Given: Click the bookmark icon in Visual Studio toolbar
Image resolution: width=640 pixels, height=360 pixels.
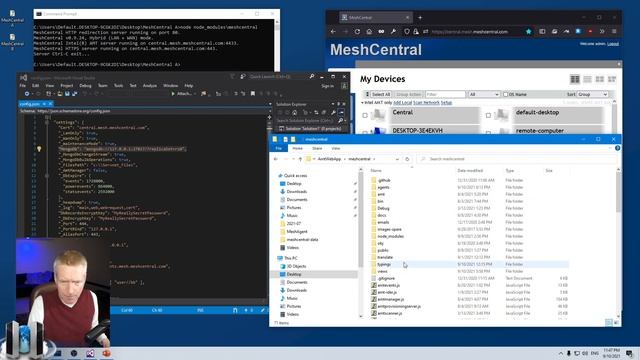Looking at the screenshot, I should click(253, 94).
